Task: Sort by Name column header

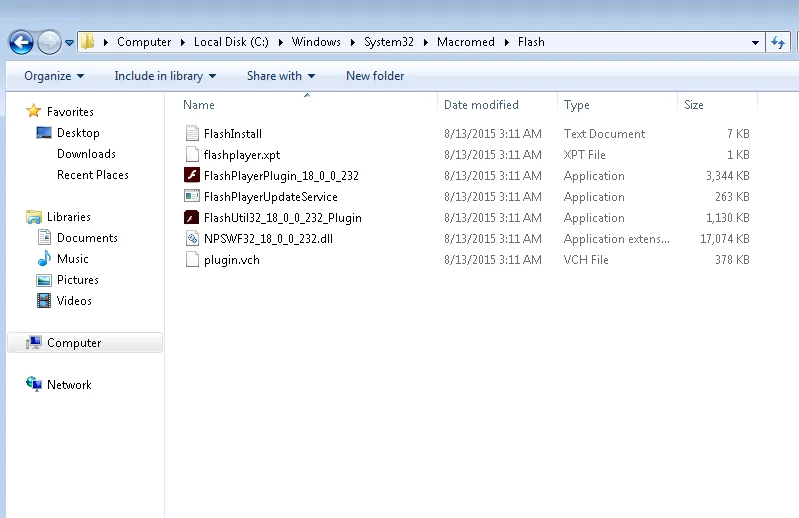Action: pos(199,105)
